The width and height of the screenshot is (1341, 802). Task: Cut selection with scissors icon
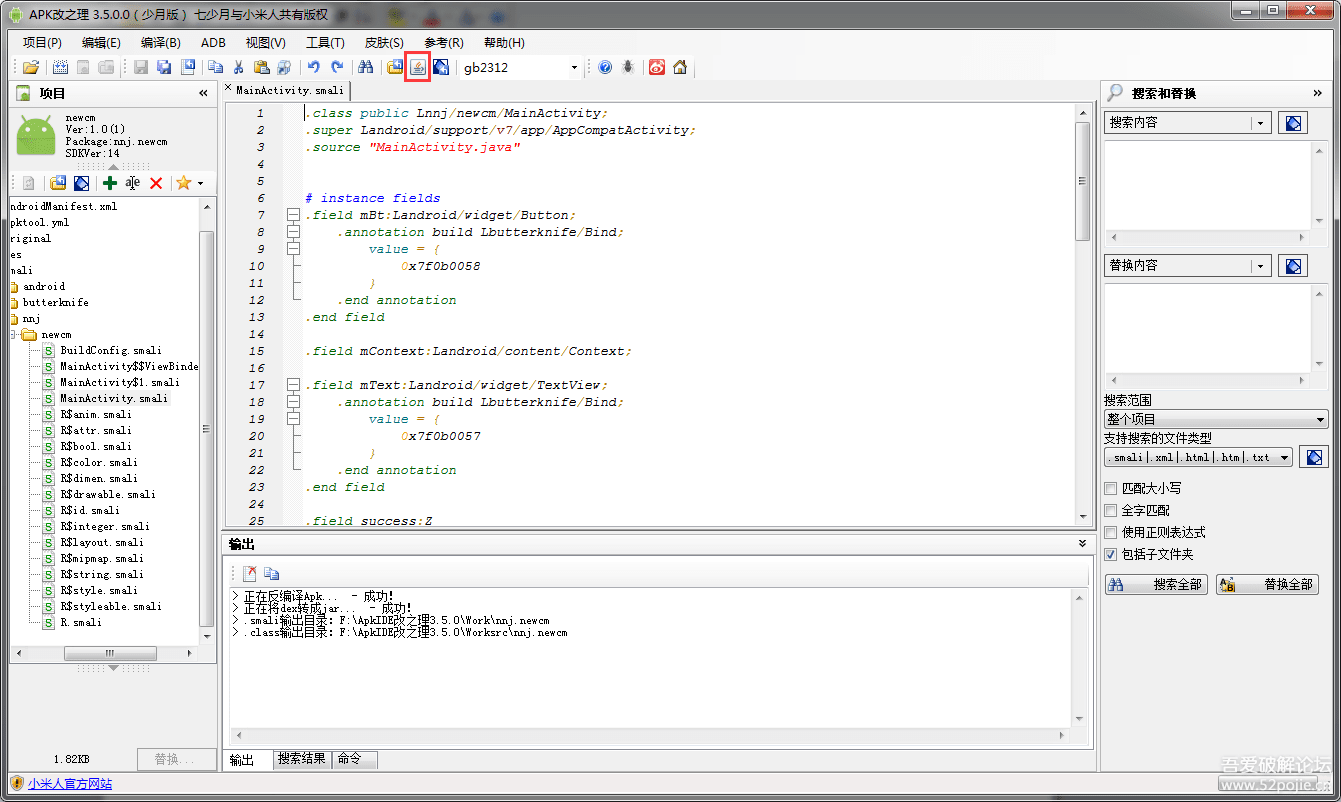click(239, 67)
